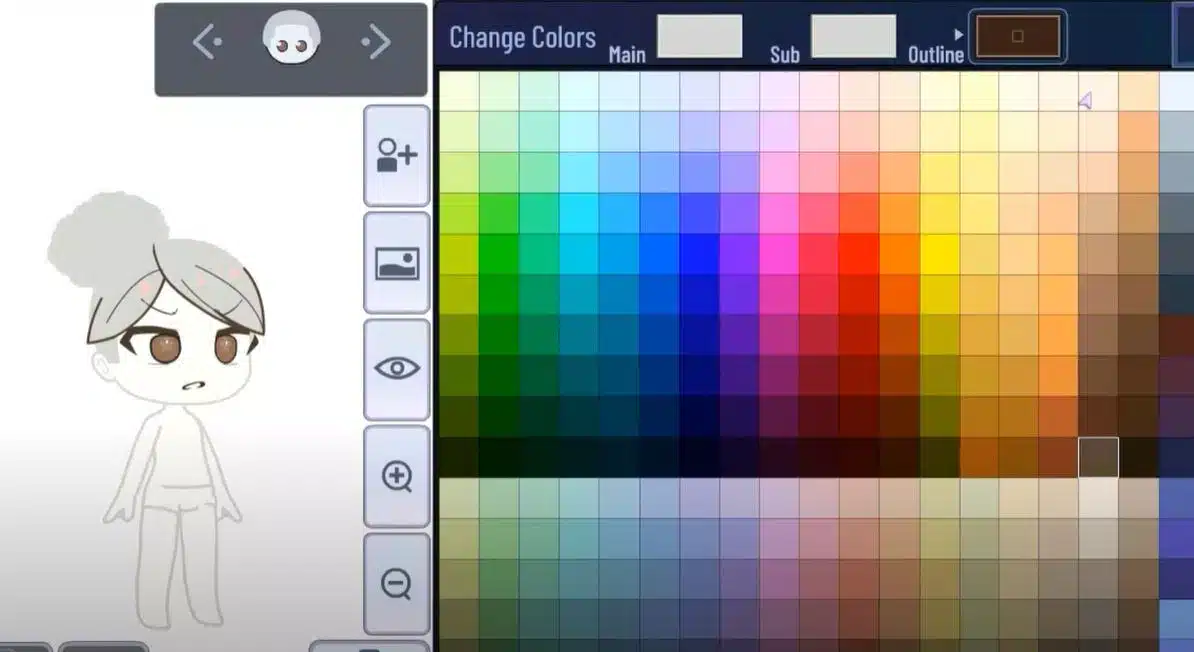This screenshot has width=1194, height=652.
Task: Go to next character with right arrow
Action: 376,42
